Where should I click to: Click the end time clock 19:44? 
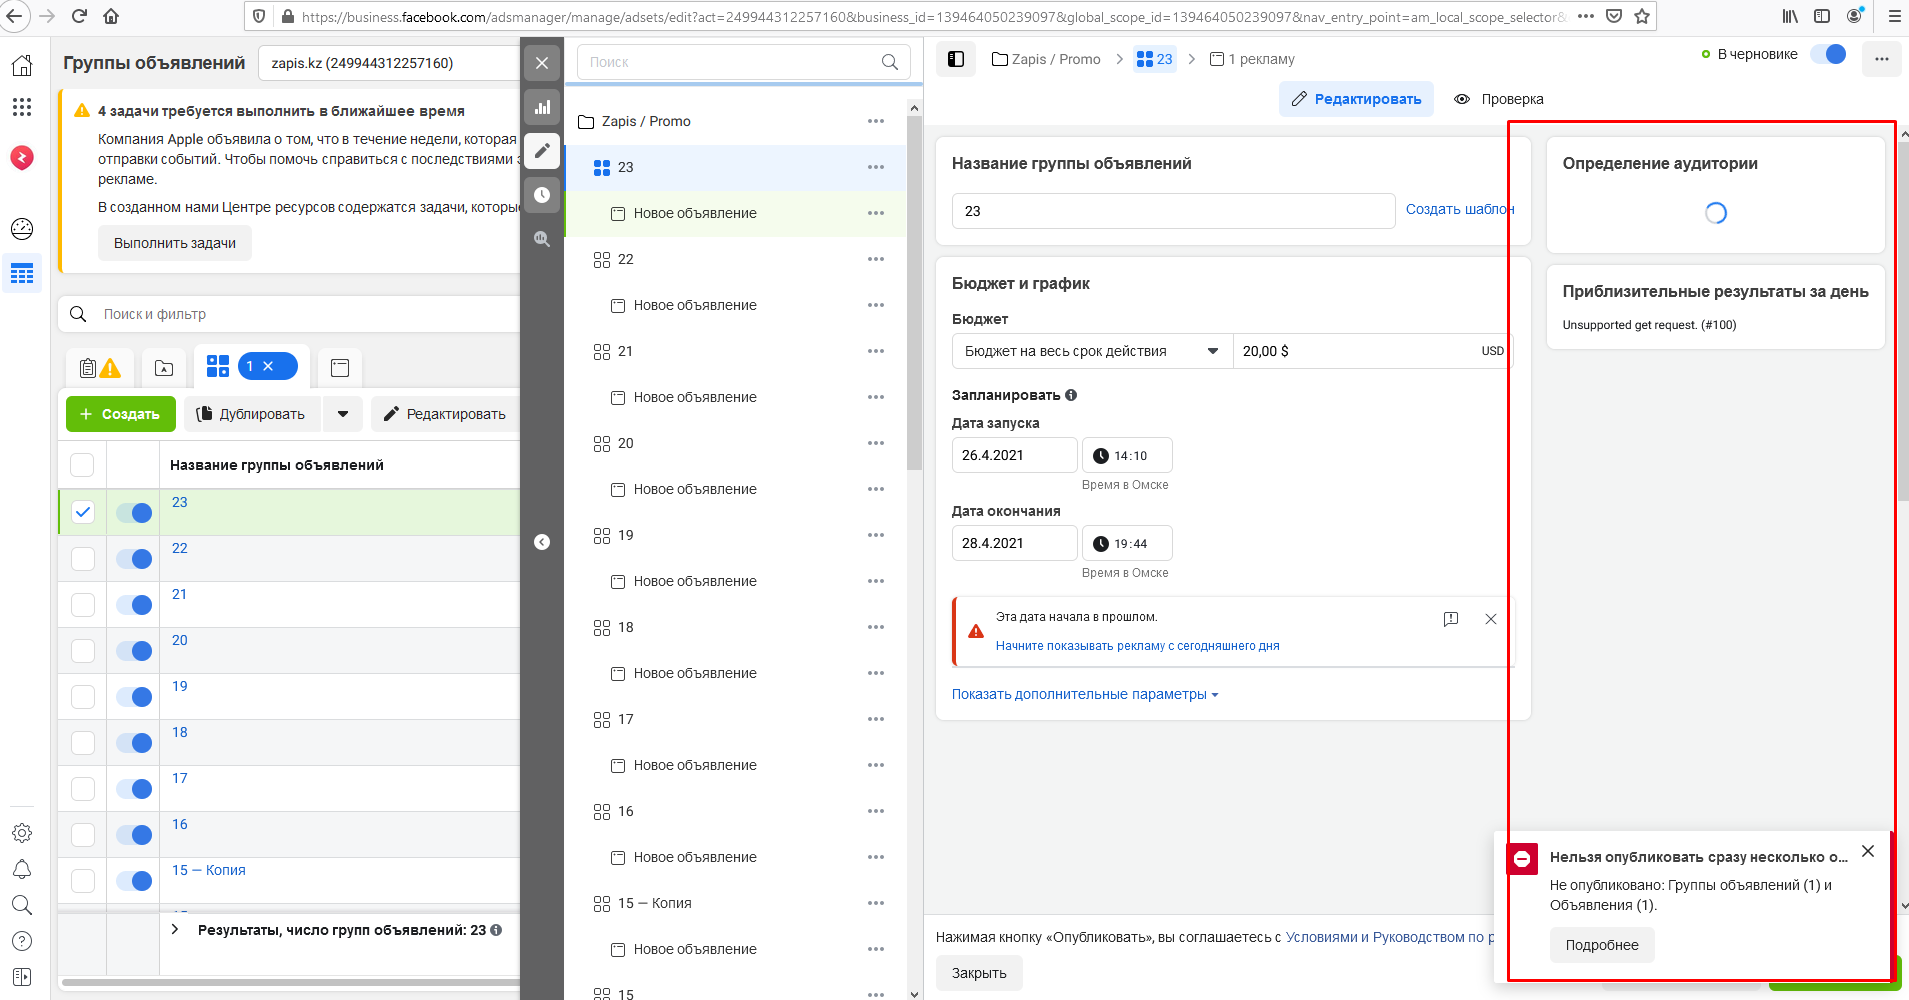point(1127,543)
